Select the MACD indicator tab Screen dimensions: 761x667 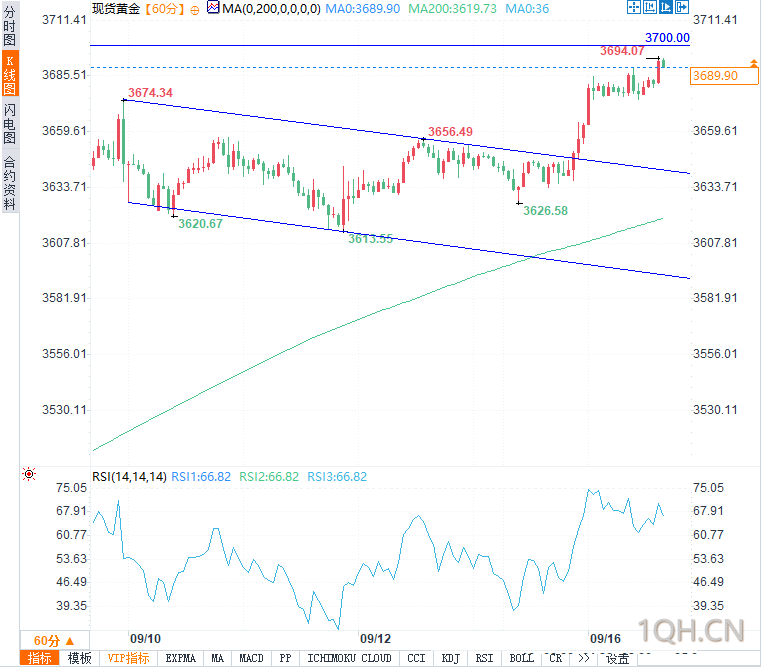(251, 658)
